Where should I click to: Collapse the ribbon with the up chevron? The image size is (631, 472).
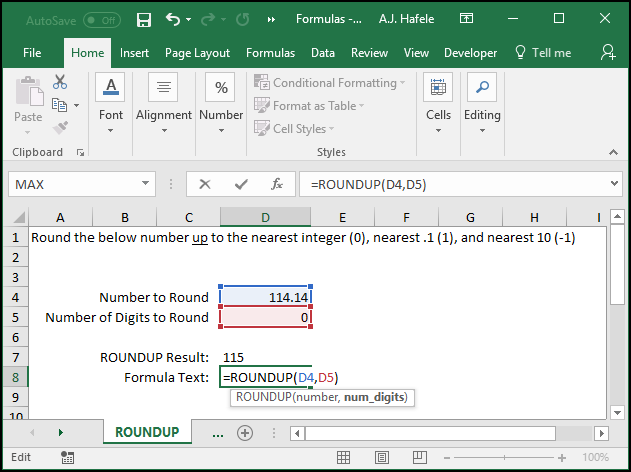(x=613, y=152)
